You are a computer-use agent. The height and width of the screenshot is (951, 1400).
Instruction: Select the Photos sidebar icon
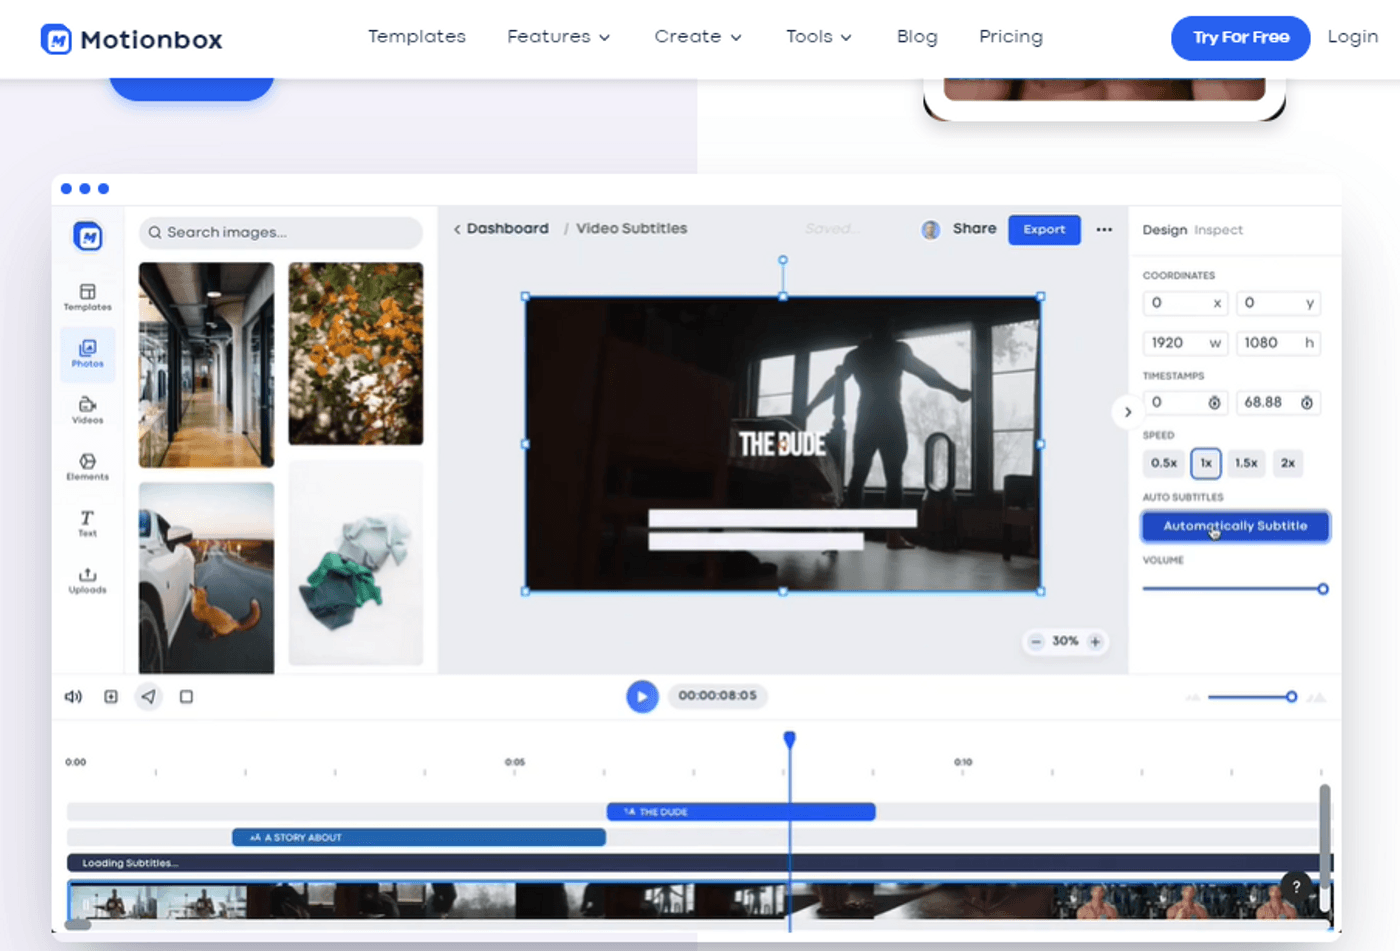tap(88, 354)
